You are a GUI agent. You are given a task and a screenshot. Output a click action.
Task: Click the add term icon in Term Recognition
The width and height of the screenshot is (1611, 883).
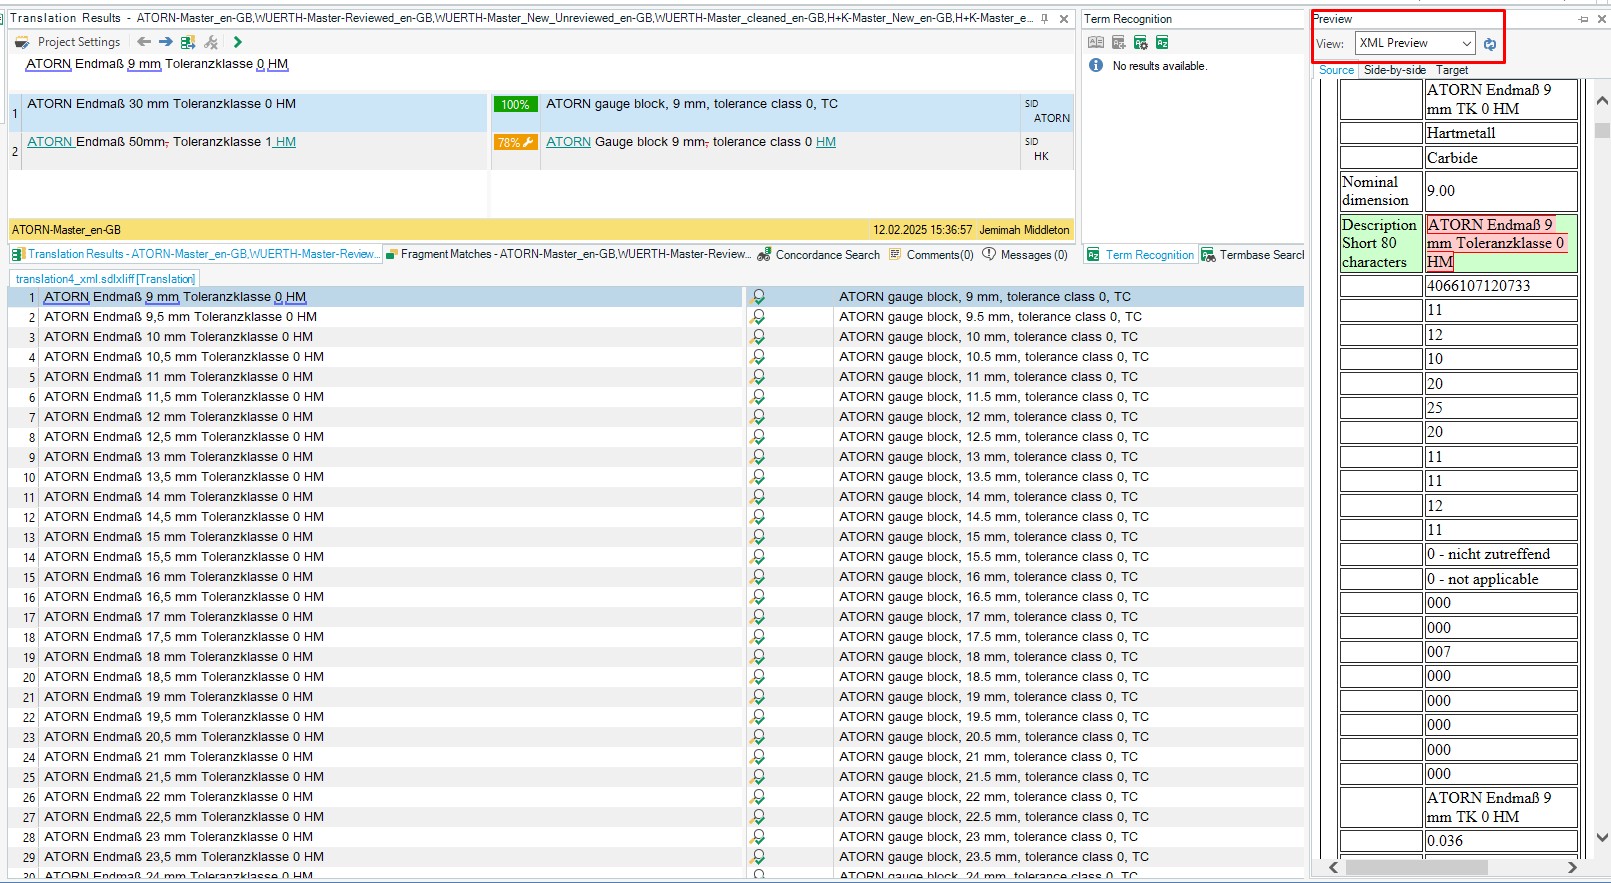pos(1118,42)
